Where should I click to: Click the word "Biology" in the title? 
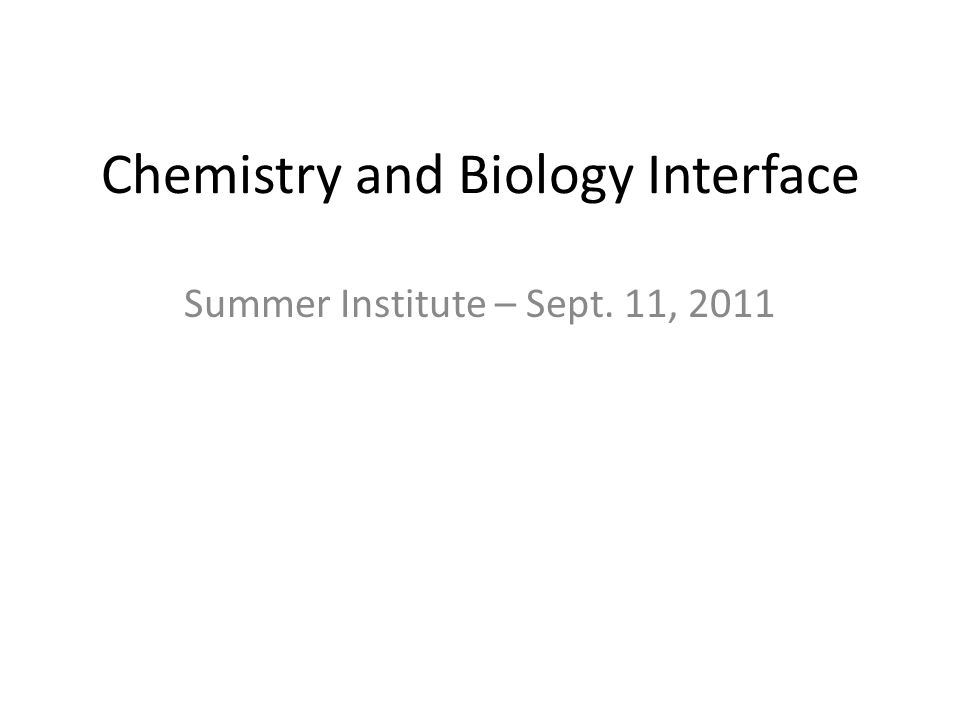pyautogui.click(x=546, y=176)
